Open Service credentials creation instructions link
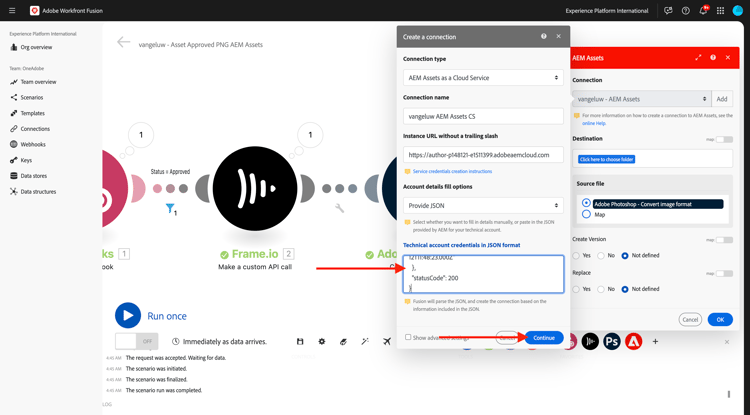The height and width of the screenshot is (415, 750). pos(452,171)
